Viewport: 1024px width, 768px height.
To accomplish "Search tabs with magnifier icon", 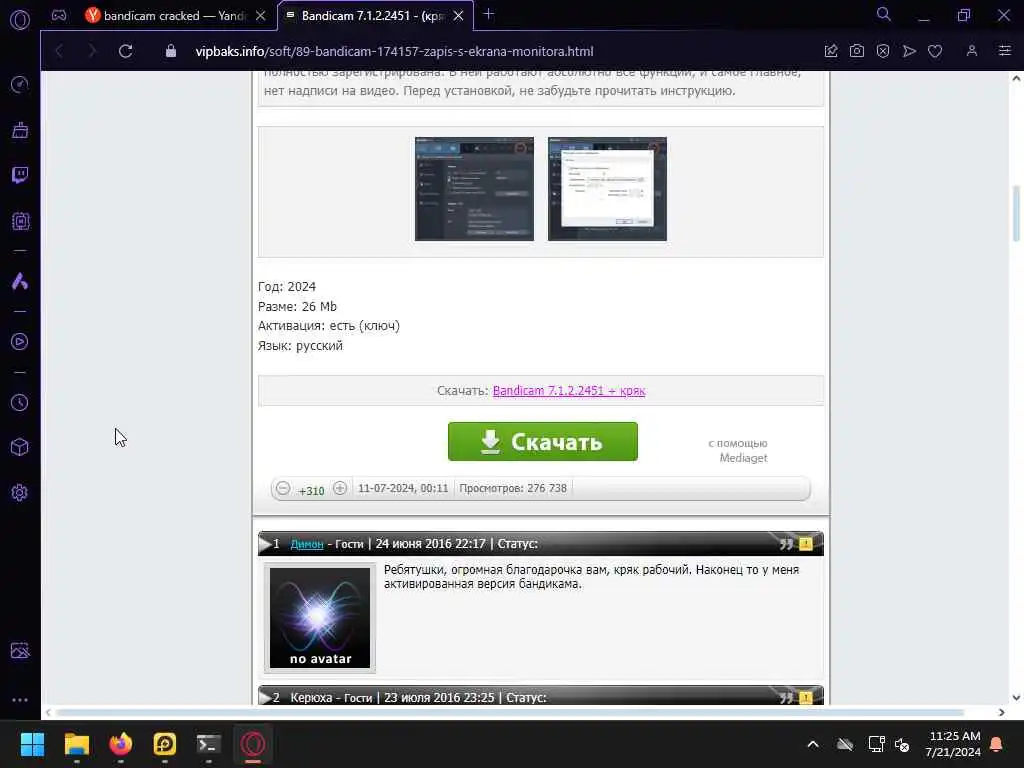I will click(884, 14).
